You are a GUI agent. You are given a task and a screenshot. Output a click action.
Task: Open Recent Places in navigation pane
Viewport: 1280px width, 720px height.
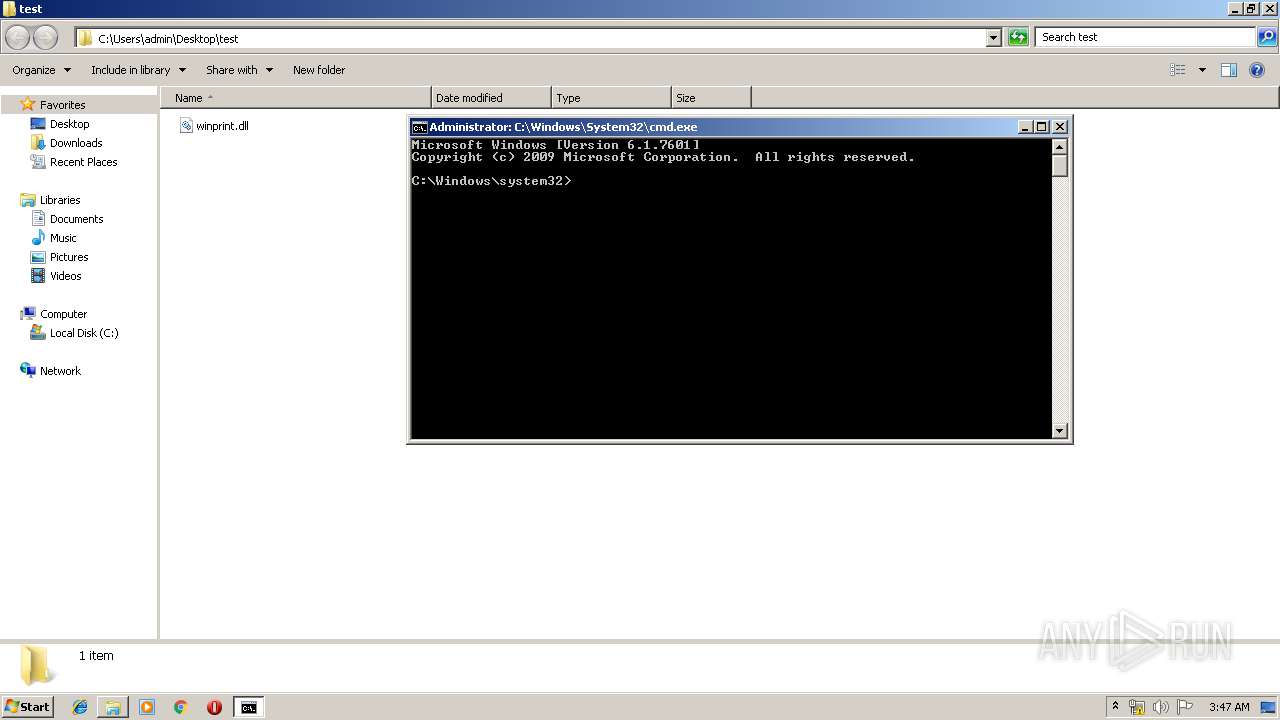[x=83, y=162]
